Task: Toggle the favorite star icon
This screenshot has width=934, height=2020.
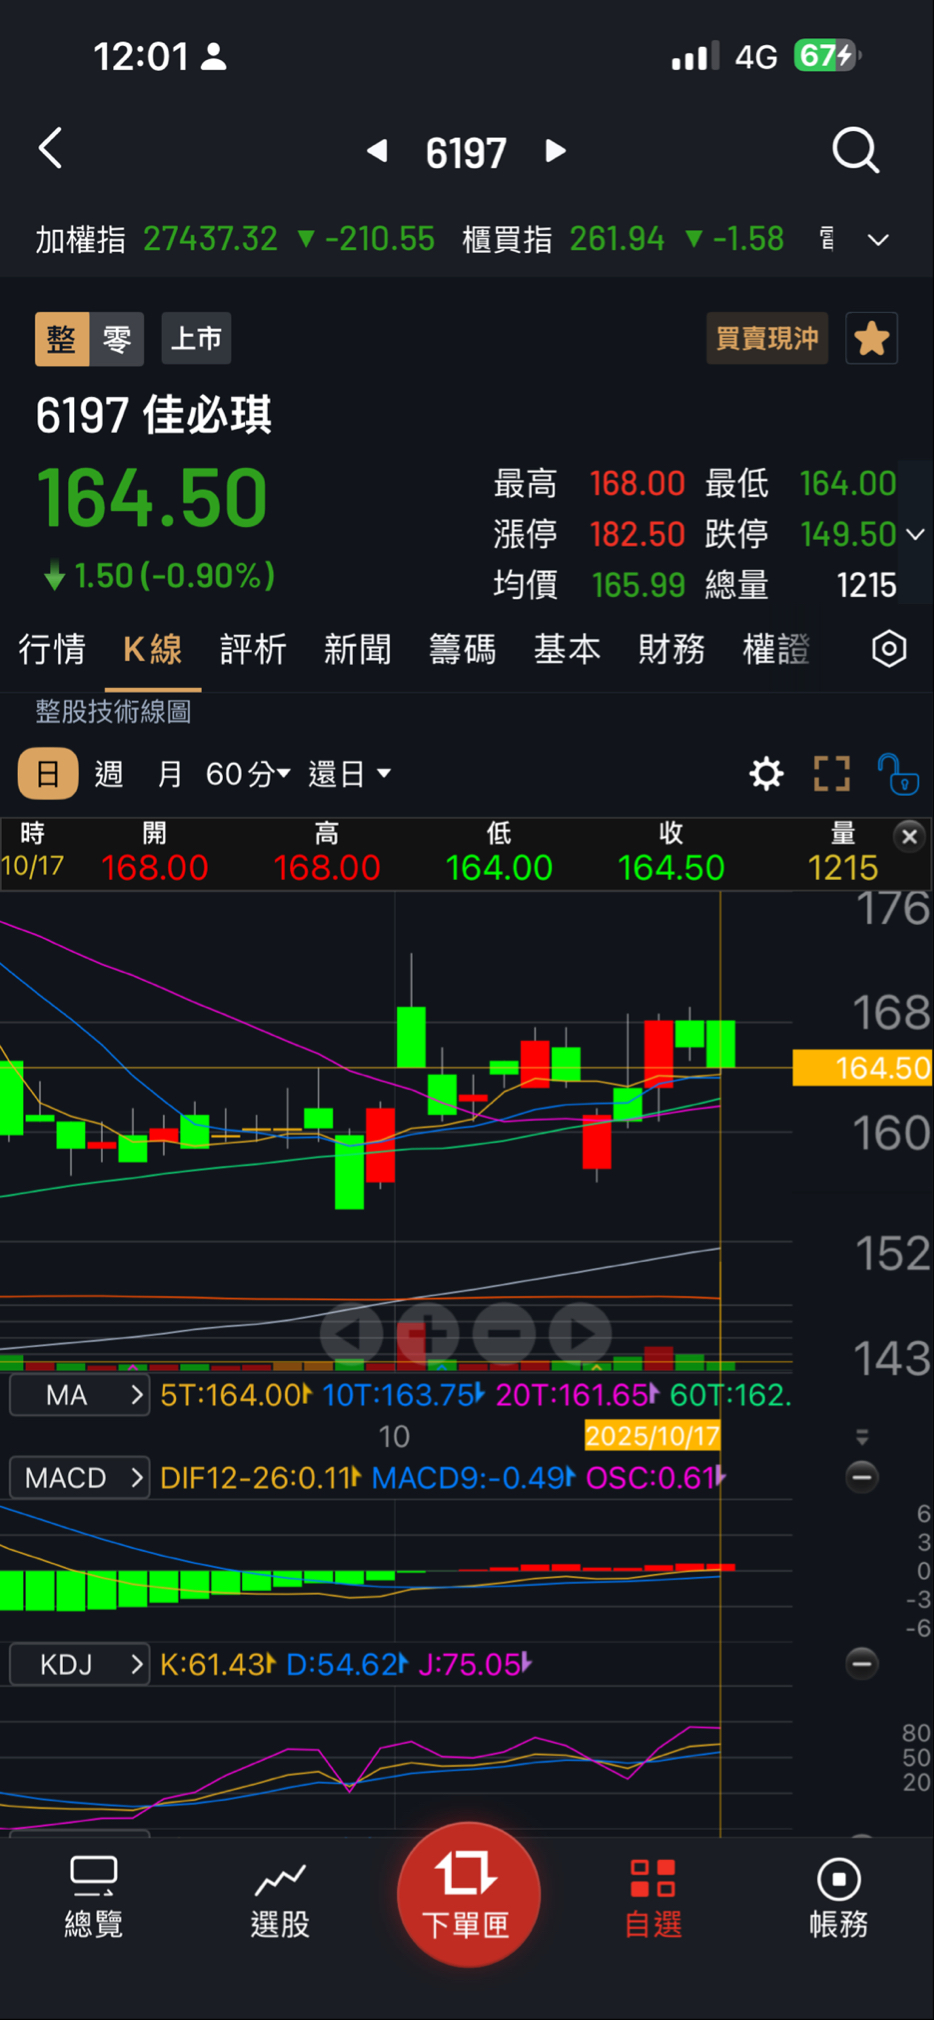Action: pyautogui.click(x=872, y=339)
